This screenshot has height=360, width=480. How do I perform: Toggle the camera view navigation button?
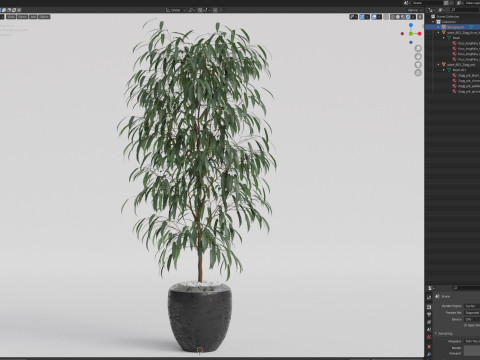point(418,65)
